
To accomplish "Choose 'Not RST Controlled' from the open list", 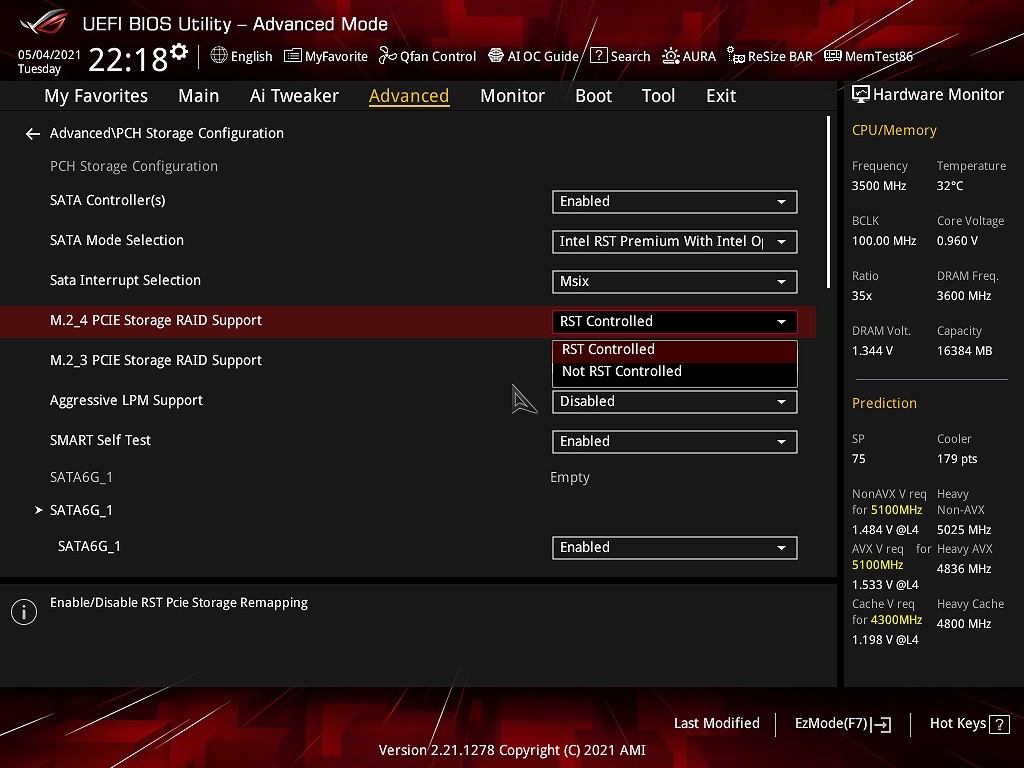I will pos(622,371).
